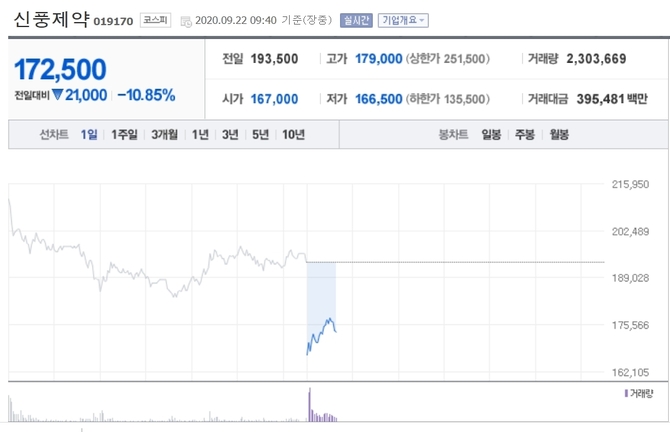Show the 1년 line chart
The image size is (670, 432).
pyautogui.click(x=201, y=135)
